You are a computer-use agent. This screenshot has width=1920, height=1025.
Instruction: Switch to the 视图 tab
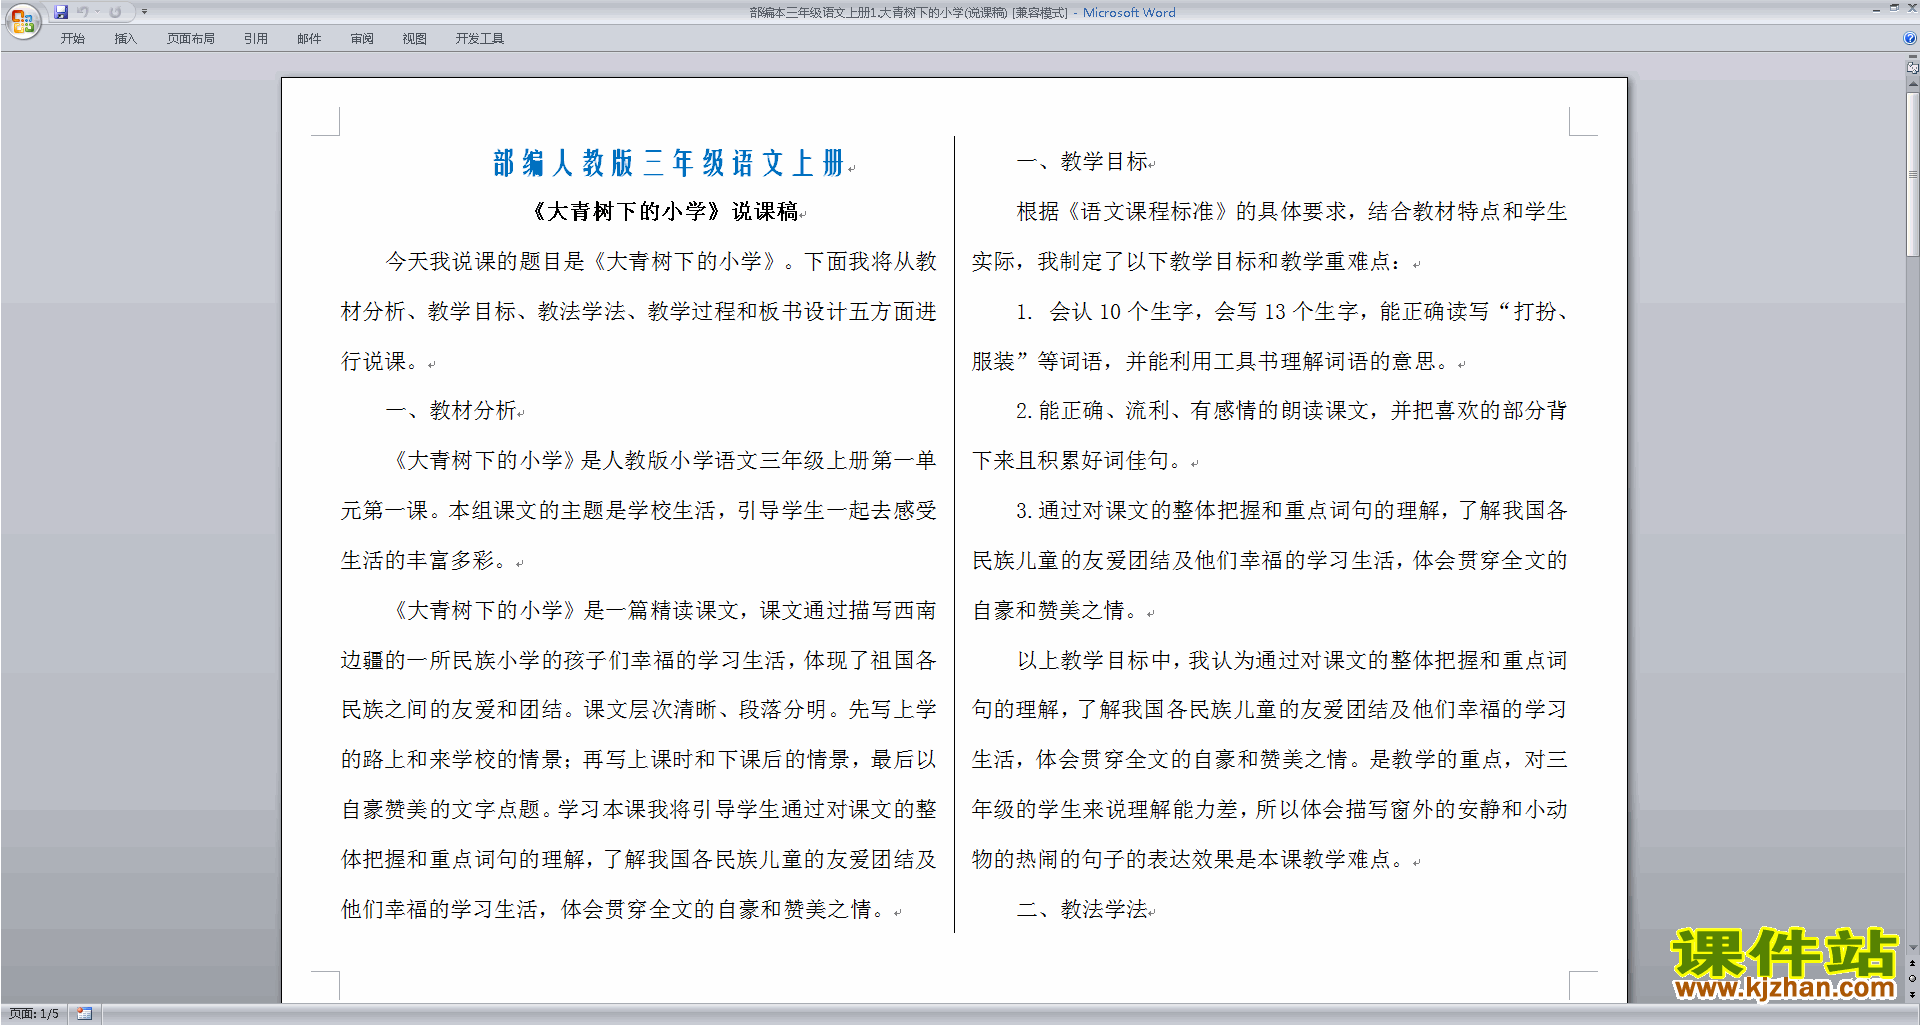coord(415,39)
